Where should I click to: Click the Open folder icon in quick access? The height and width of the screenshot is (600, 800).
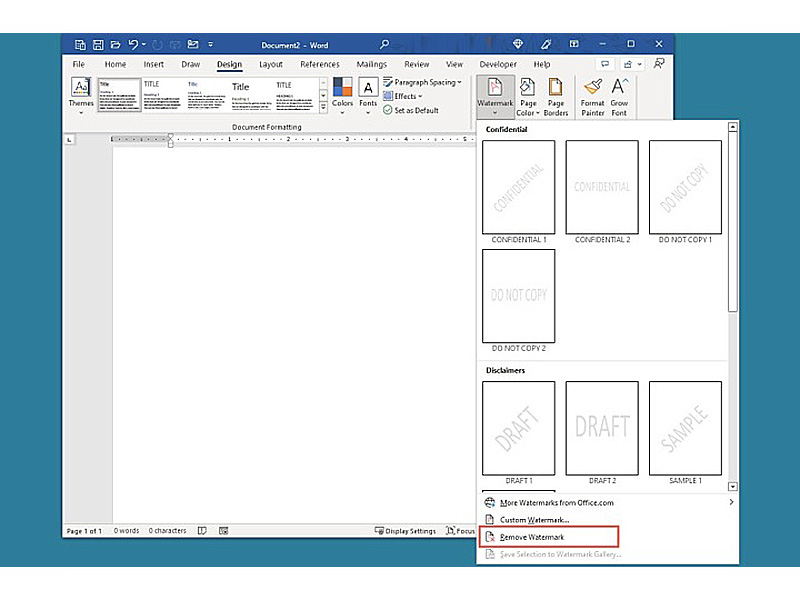pos(115,45)
